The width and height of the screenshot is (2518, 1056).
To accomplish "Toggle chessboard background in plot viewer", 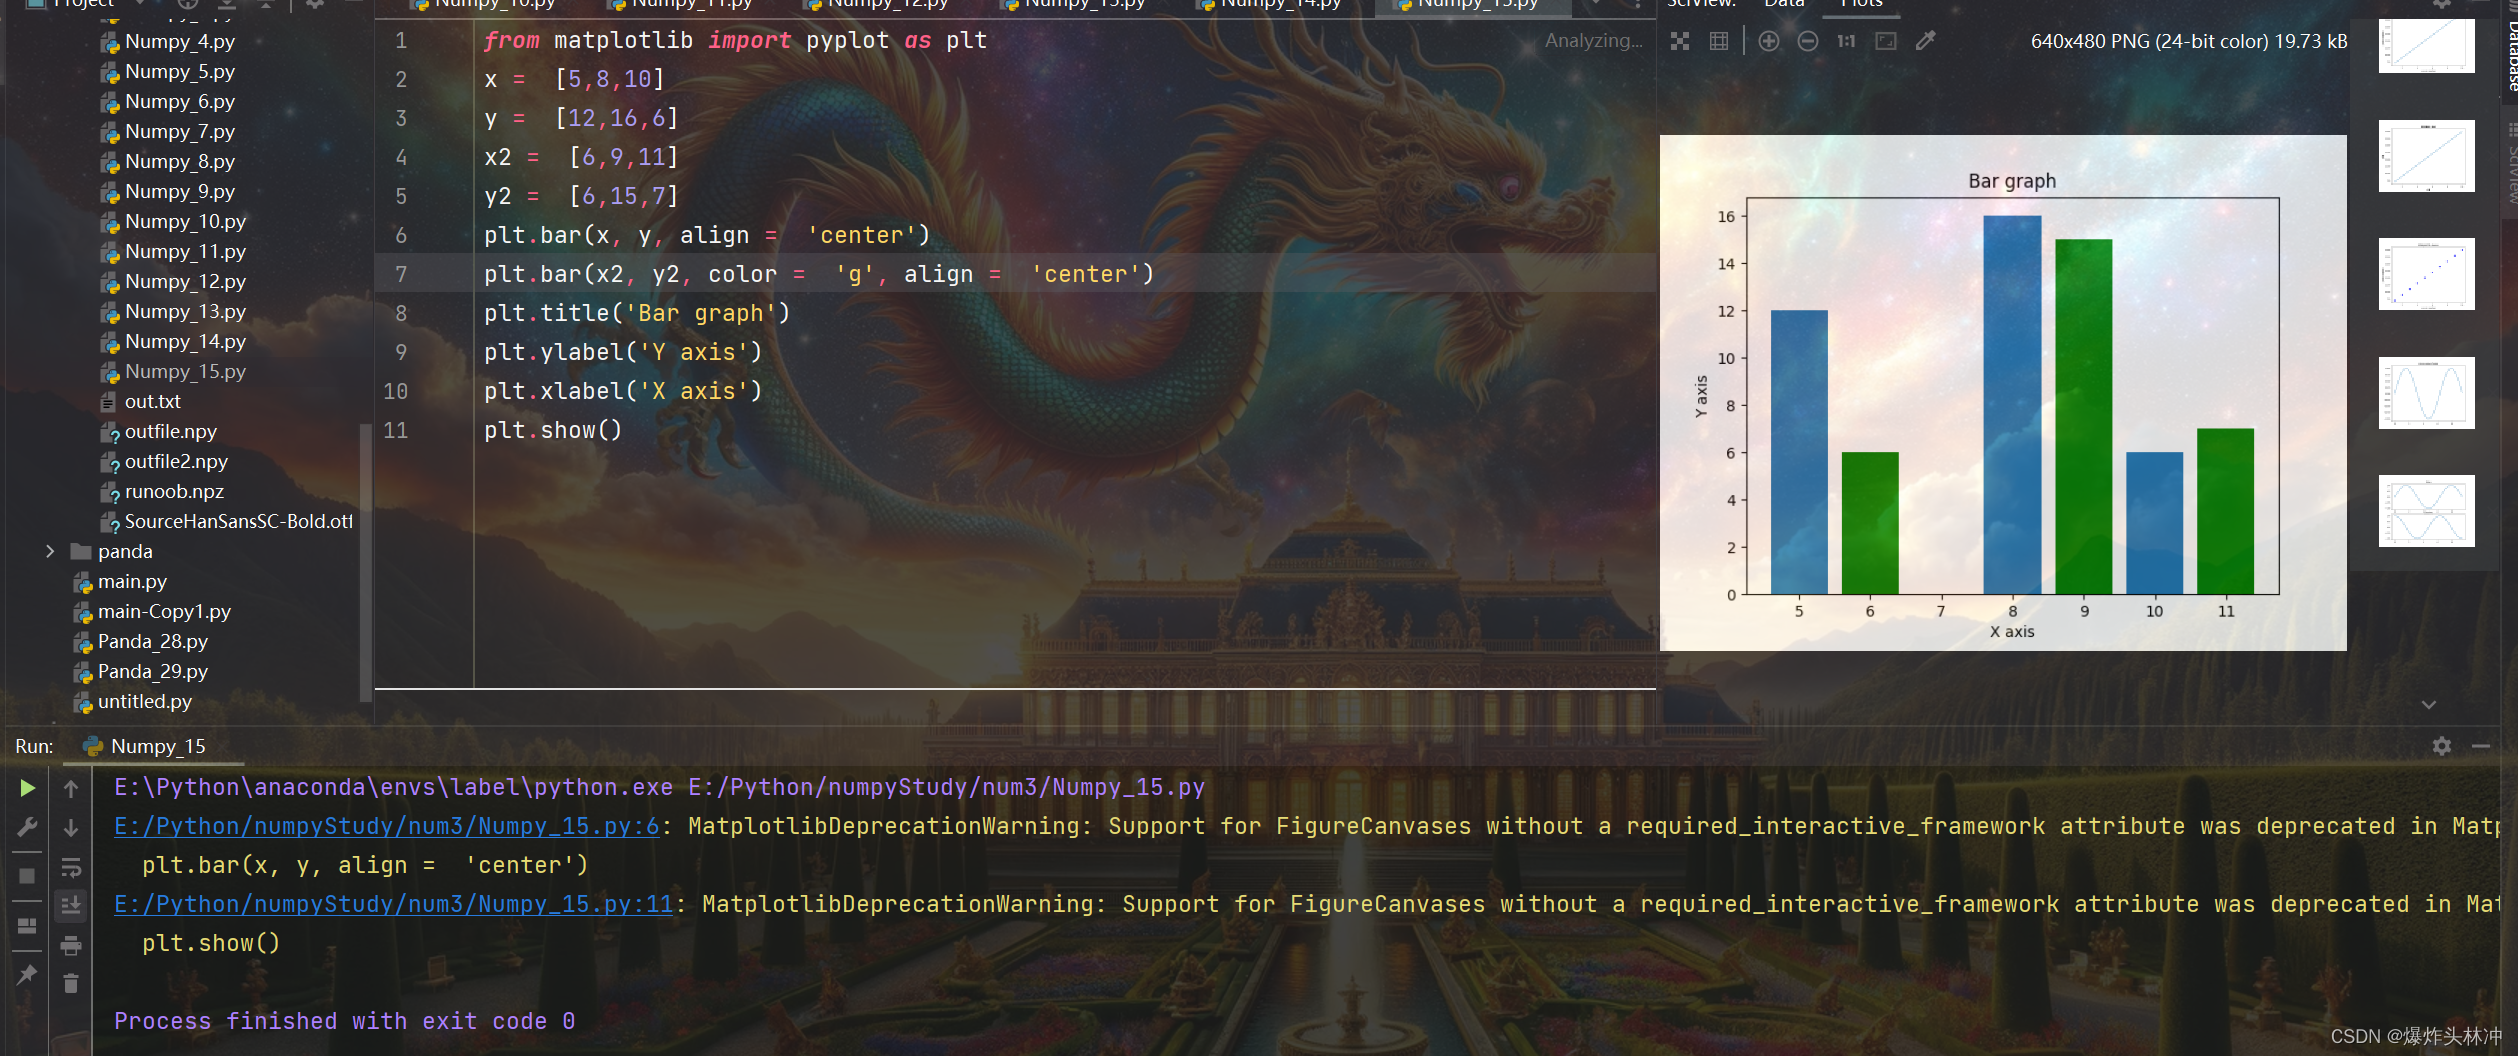I will pos(1680,41).
